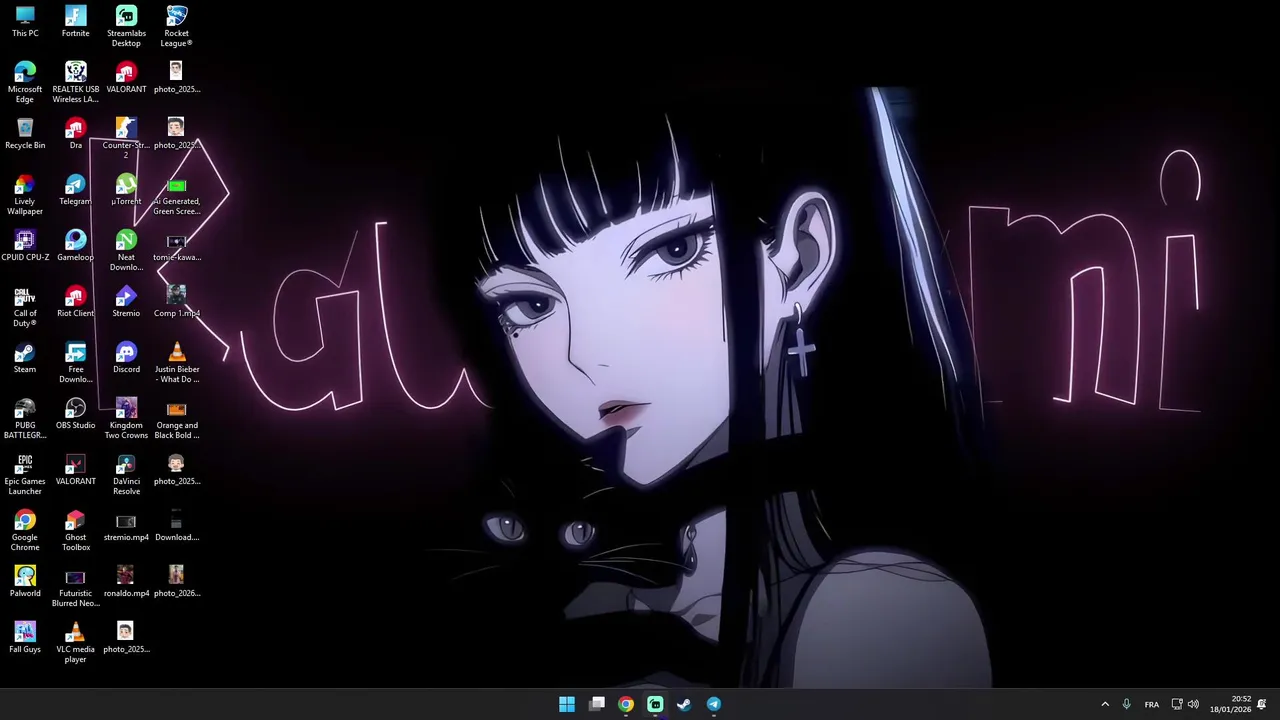
Task: Click the Google Chrome desktop shortcut
Action: [25, 531]
